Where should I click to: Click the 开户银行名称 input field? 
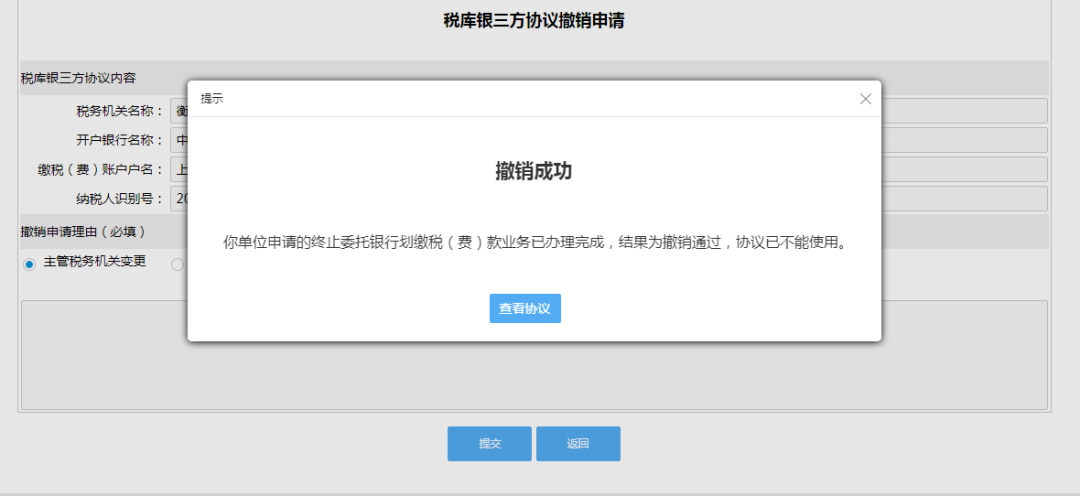point(609,141)
